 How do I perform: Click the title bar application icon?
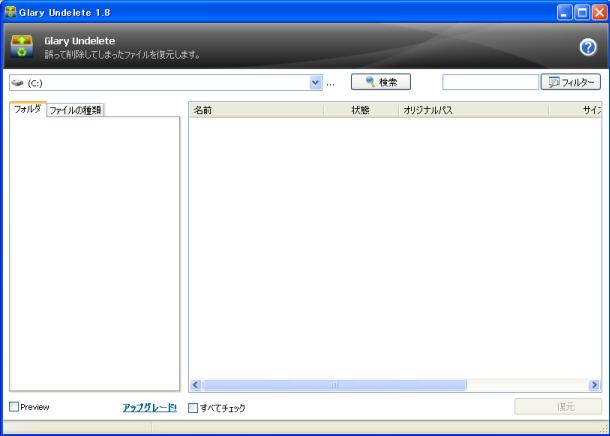11,12
